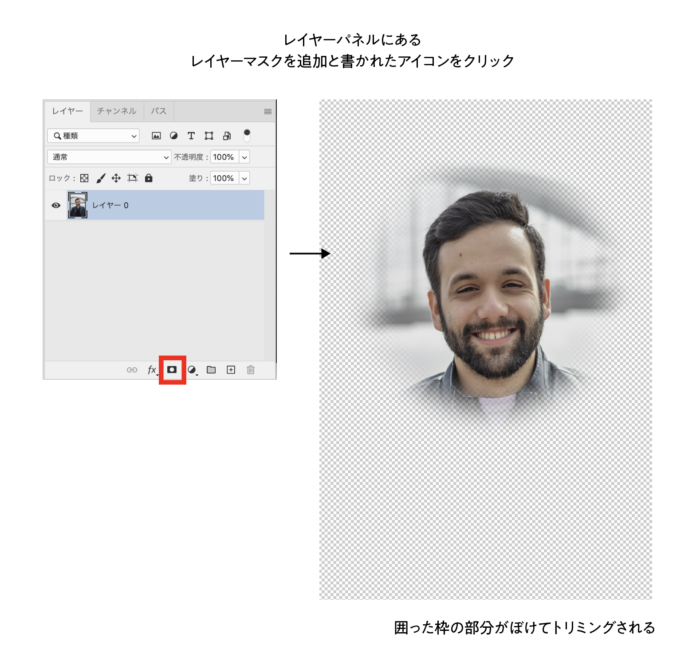Create a new group folder
This screenshot has width=700, height=669.
coord(211,370)
